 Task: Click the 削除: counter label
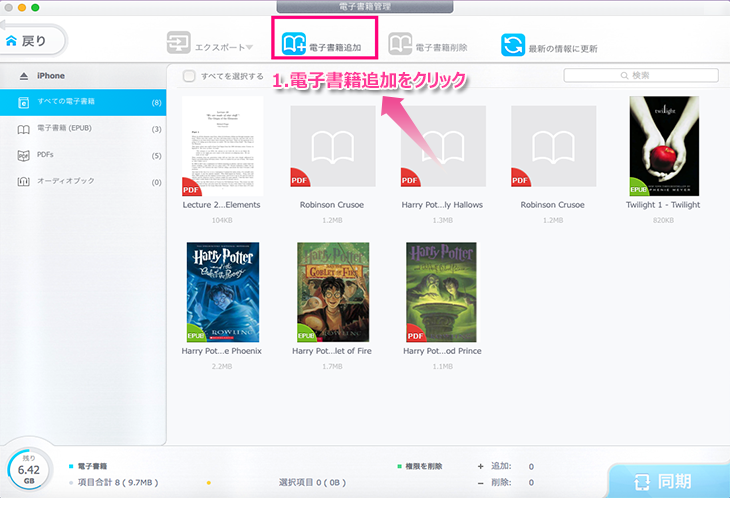tap(501, 483)
